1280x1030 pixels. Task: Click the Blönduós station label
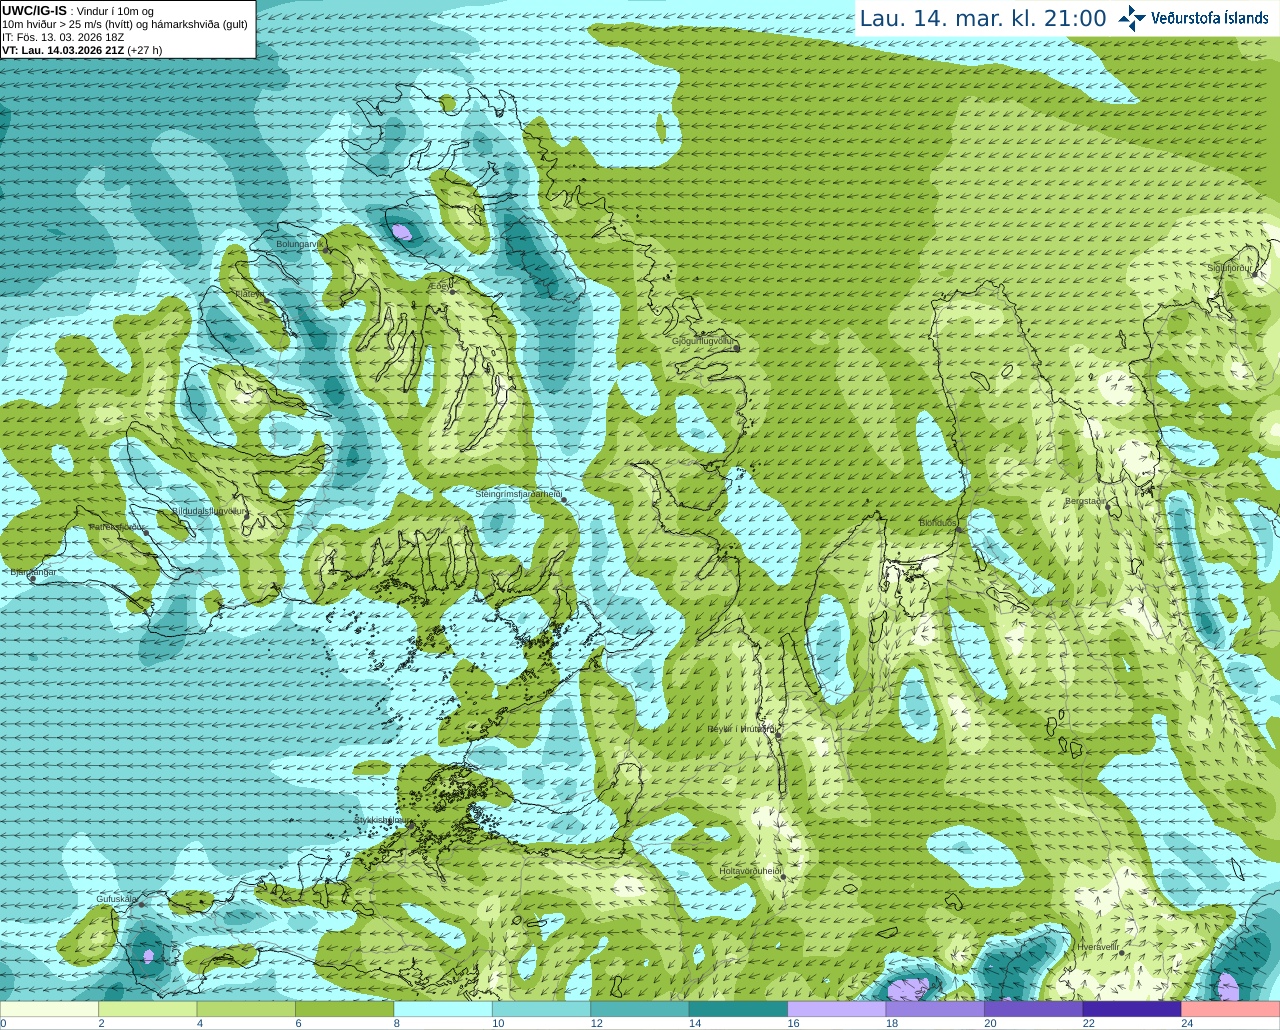coord(937,523)
